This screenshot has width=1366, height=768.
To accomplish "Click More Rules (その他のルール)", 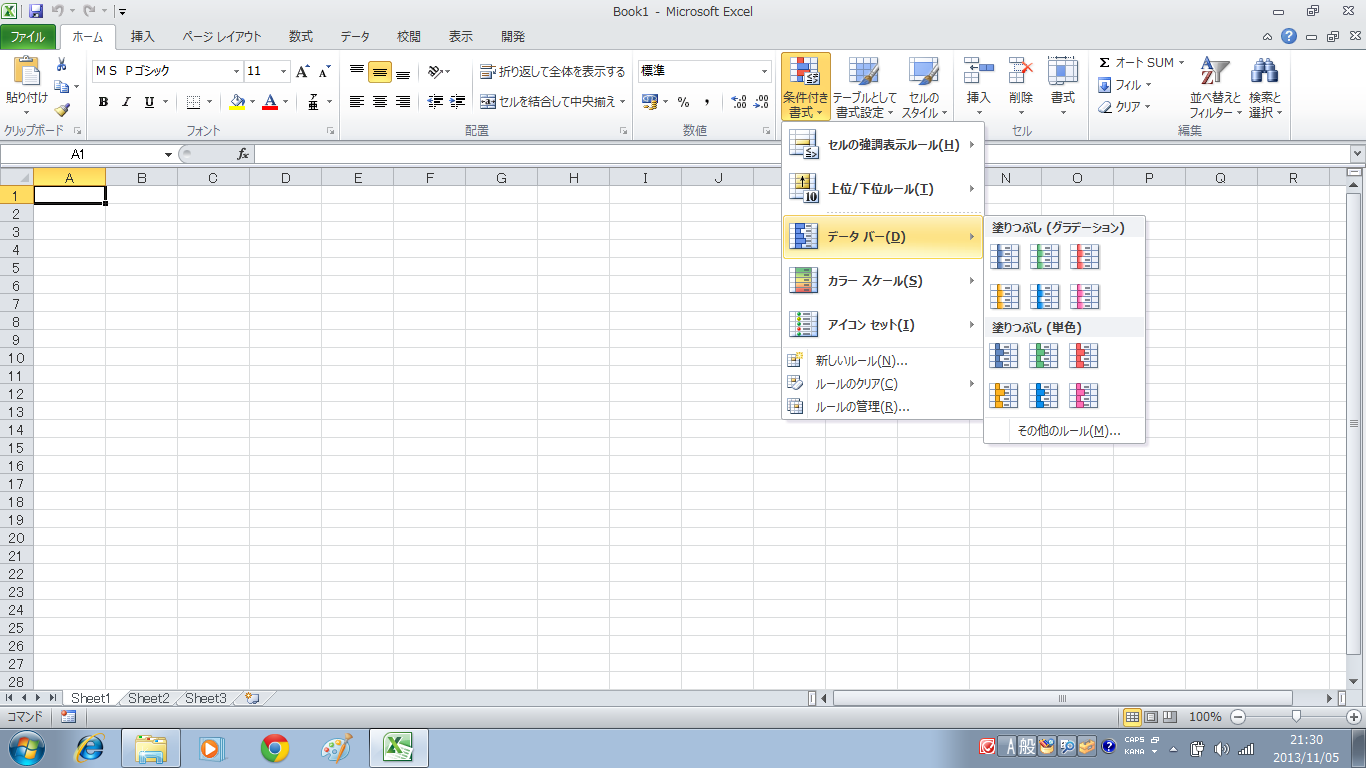I will click(1067, 431).
